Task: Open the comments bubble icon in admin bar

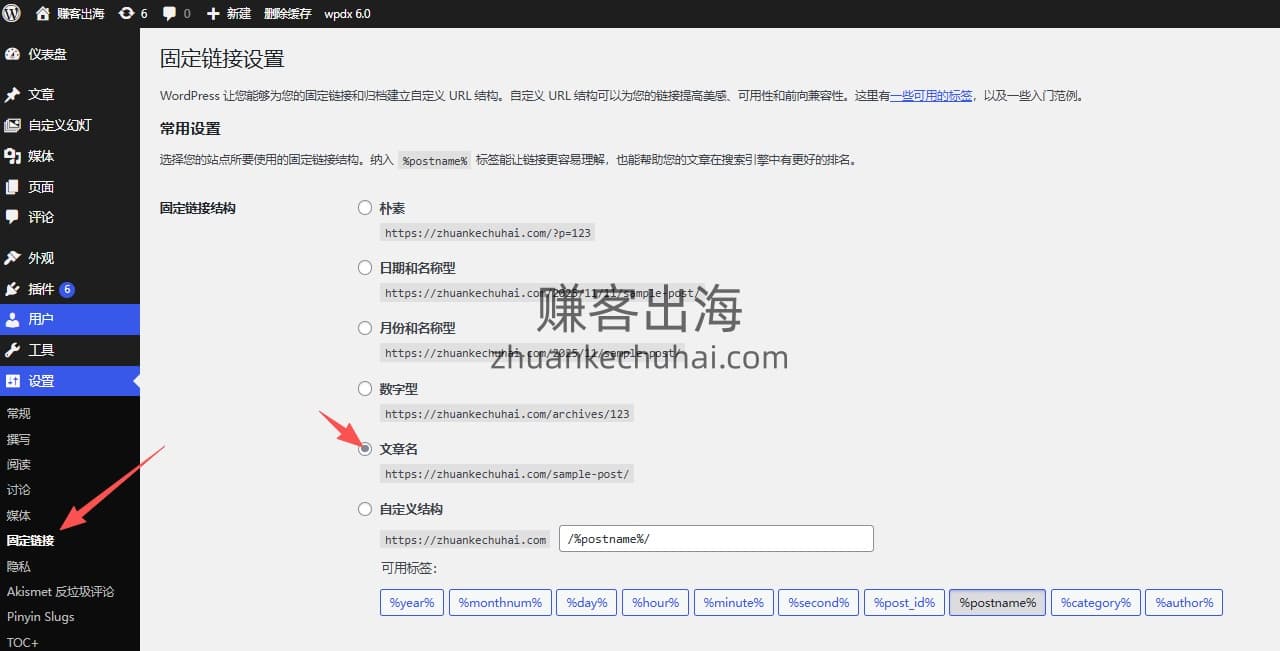Action: tap(170, 13)
